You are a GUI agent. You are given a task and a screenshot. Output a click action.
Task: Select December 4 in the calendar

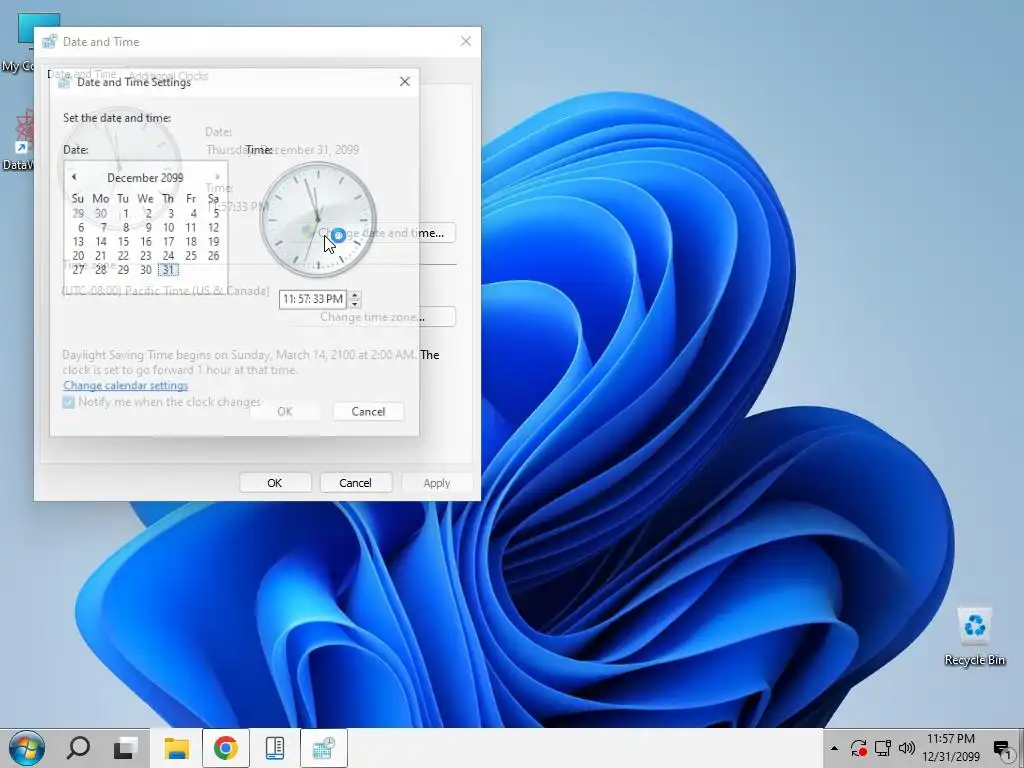click(x=193, y=214)
